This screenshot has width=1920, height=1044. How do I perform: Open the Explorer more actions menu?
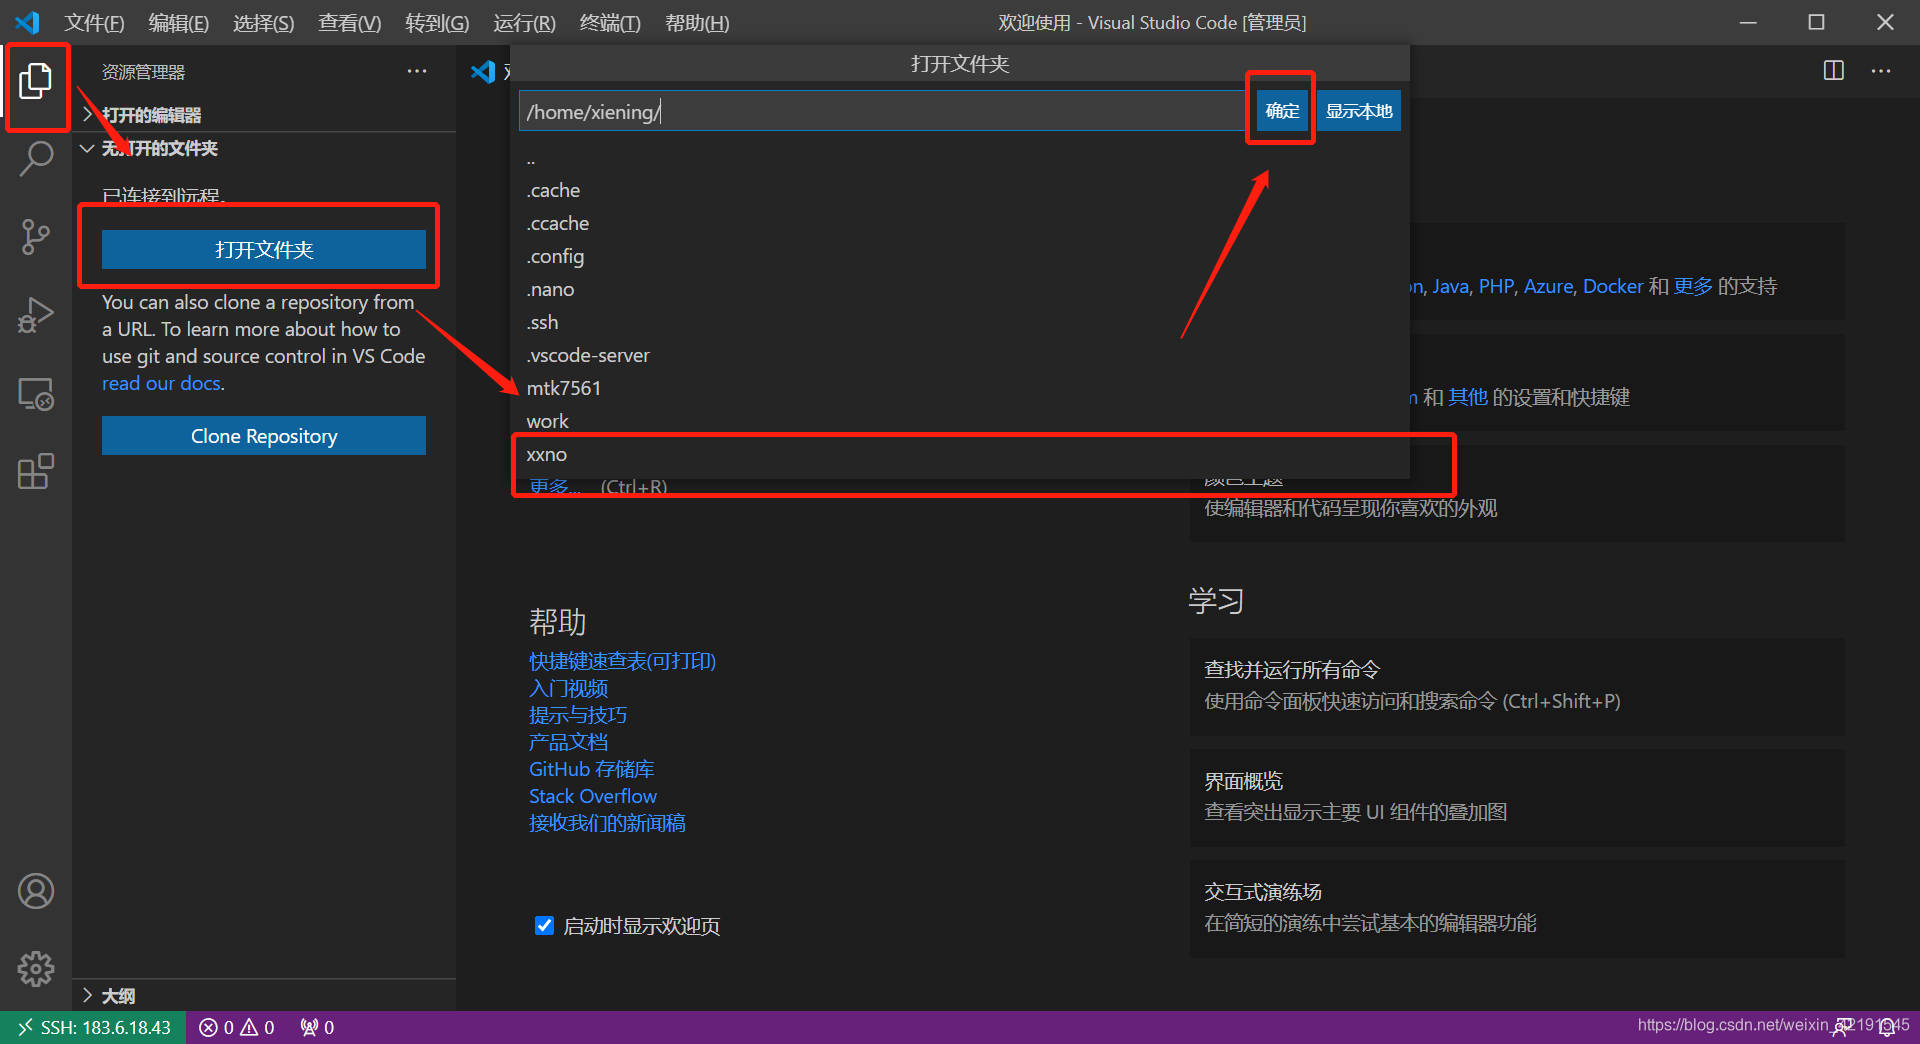click(417, 70)
